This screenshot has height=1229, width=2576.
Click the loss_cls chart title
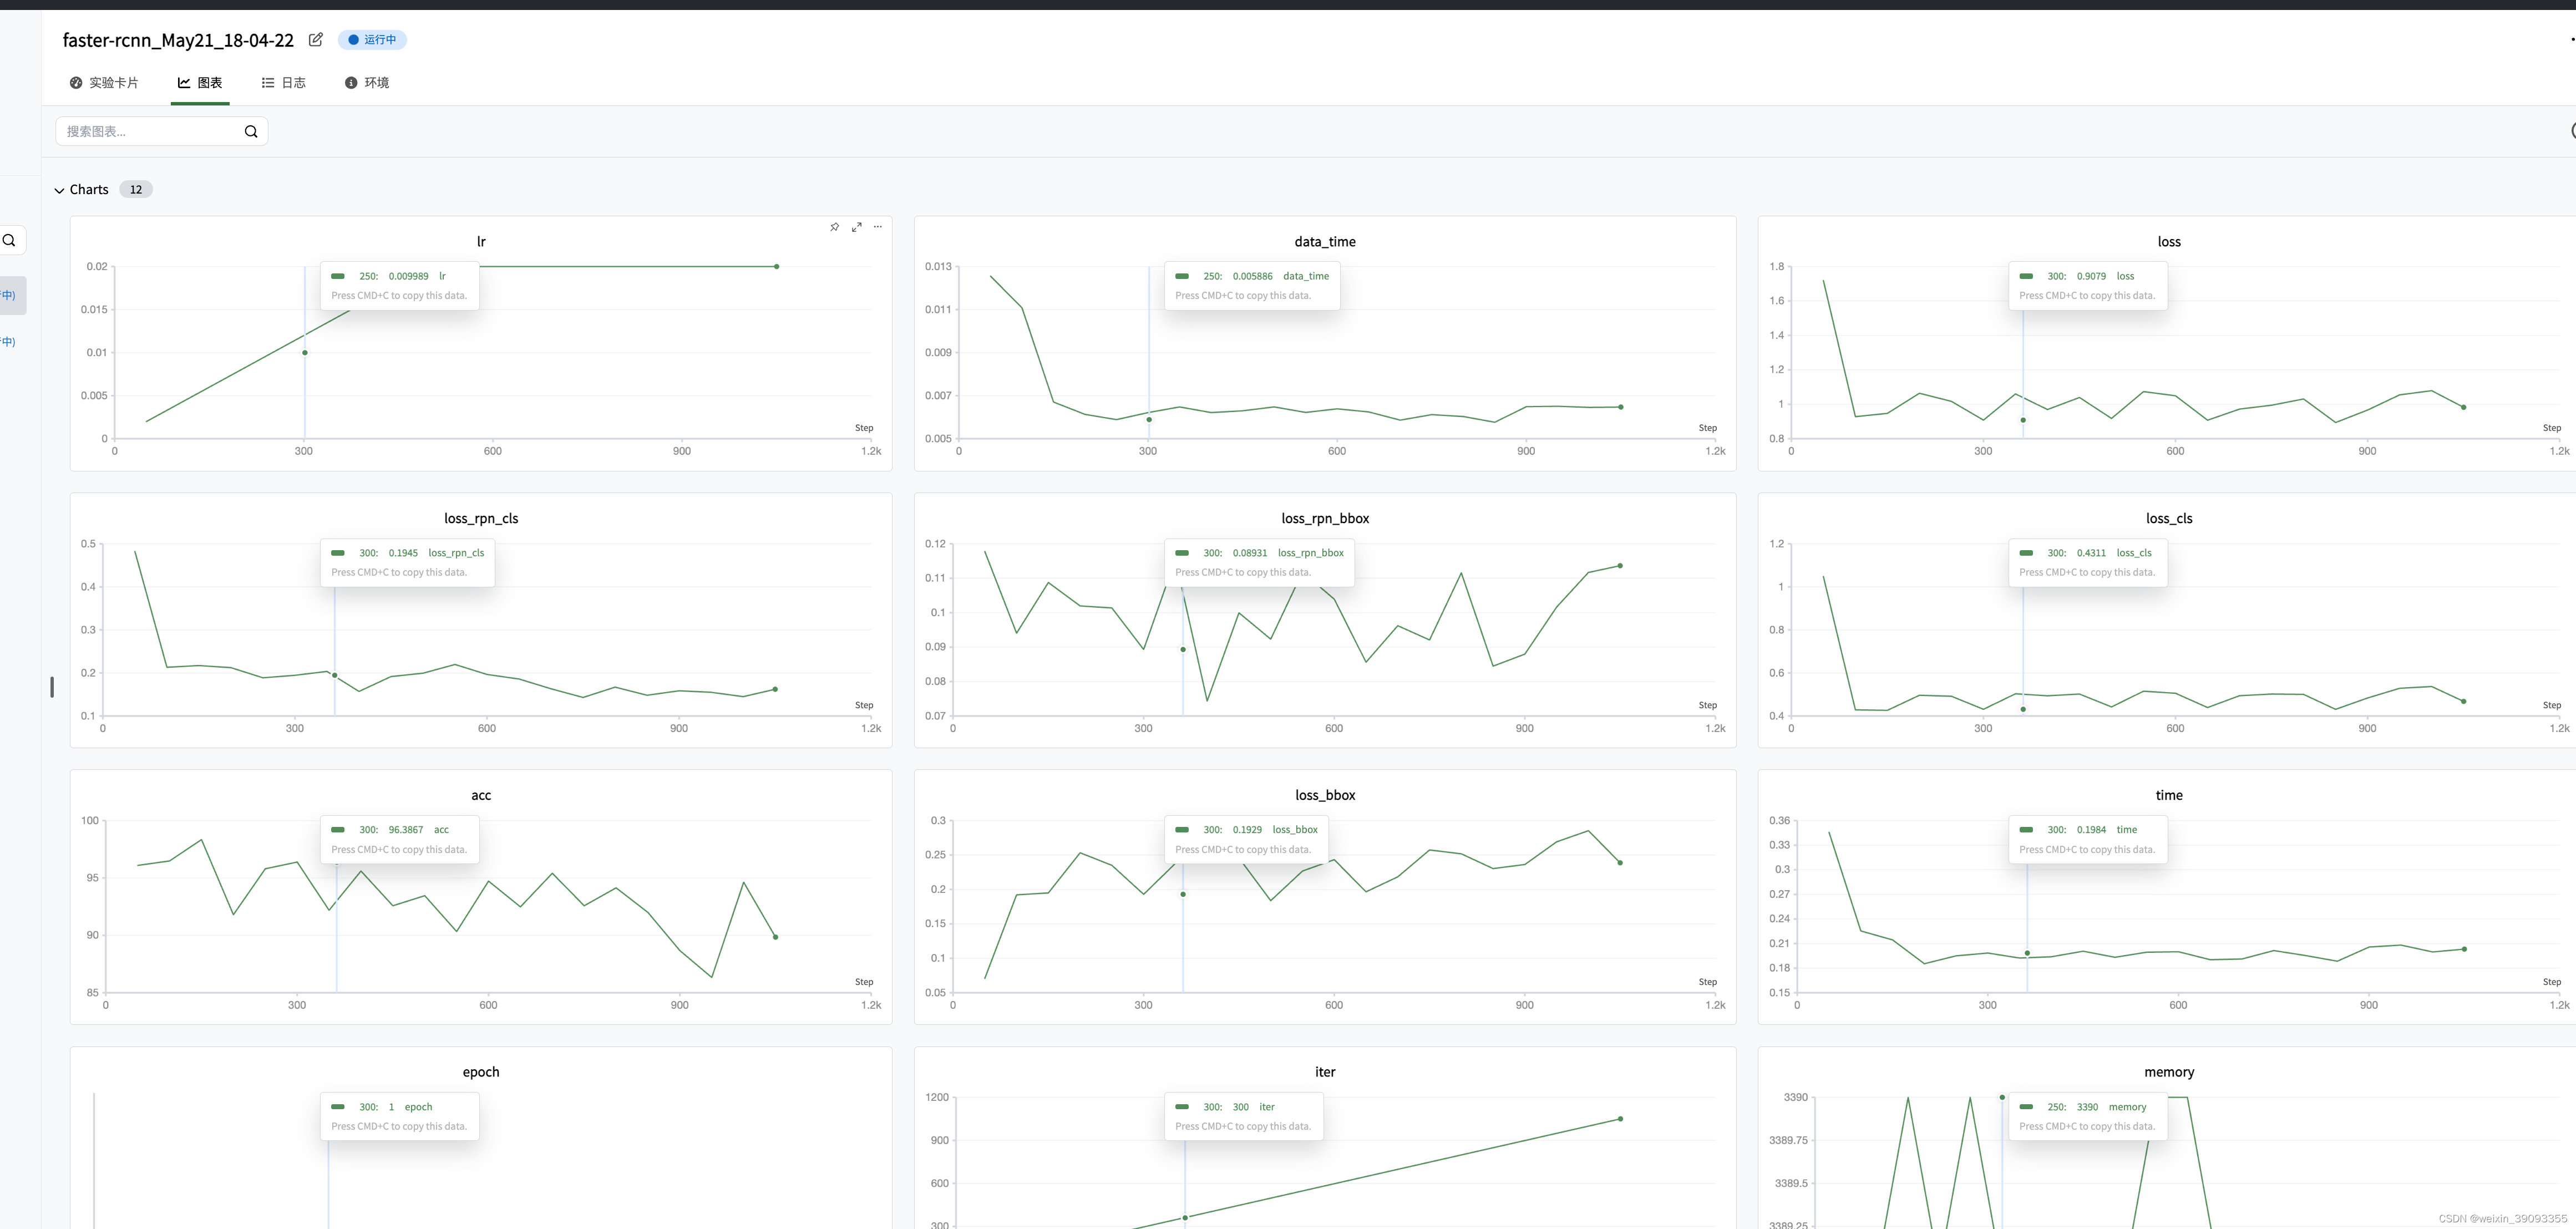point(2169,518)
